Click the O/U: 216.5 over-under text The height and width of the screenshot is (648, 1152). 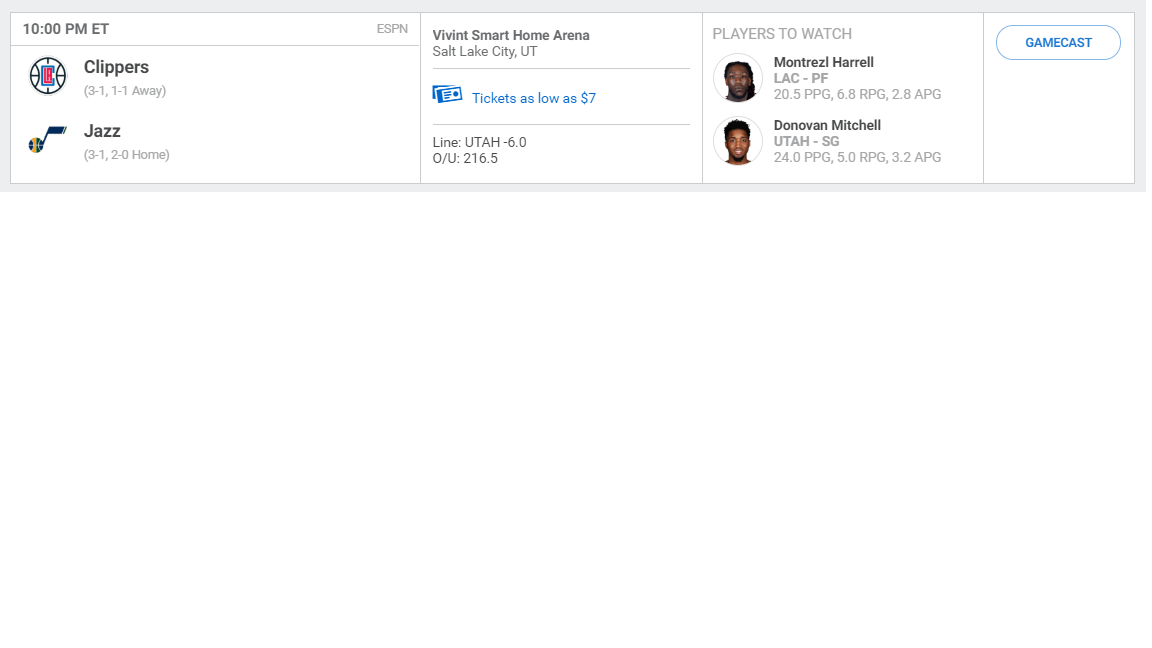[x=465, y=159]
